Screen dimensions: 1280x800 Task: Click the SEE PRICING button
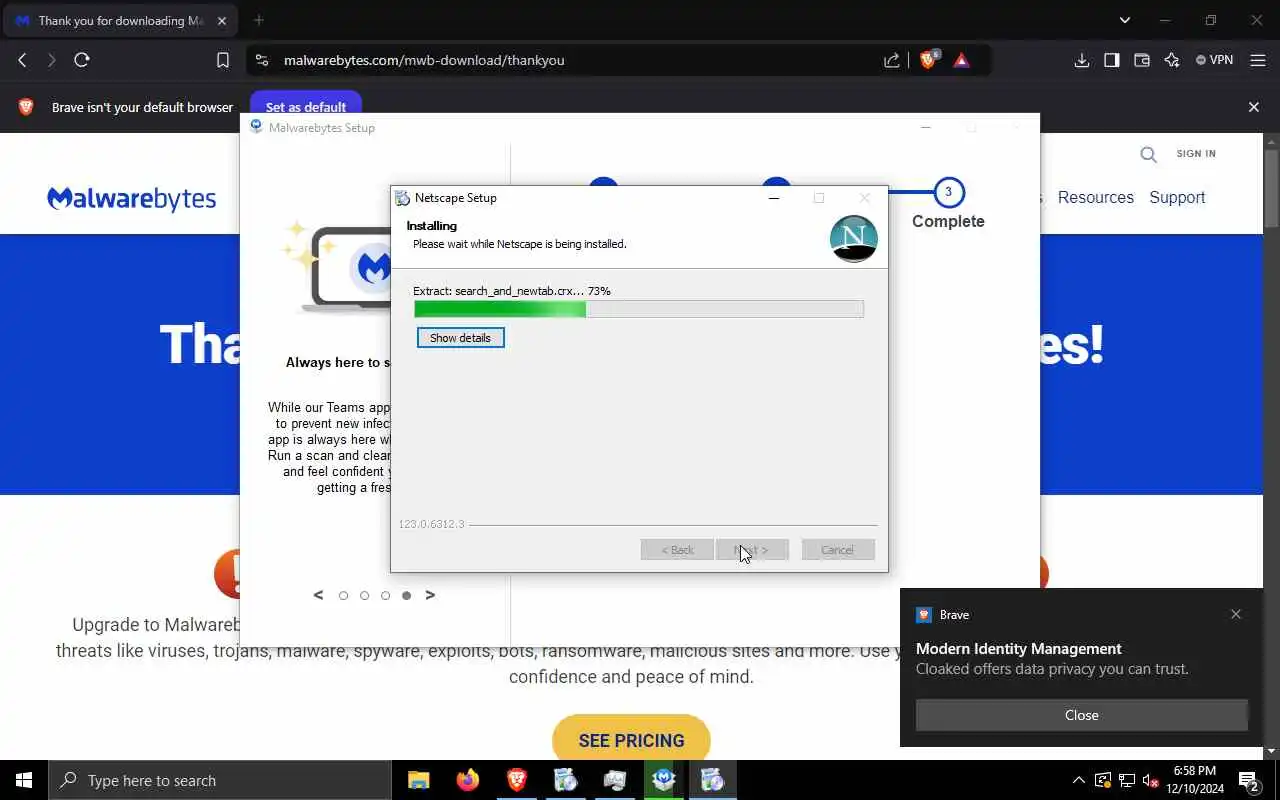[x=631, y=741]
